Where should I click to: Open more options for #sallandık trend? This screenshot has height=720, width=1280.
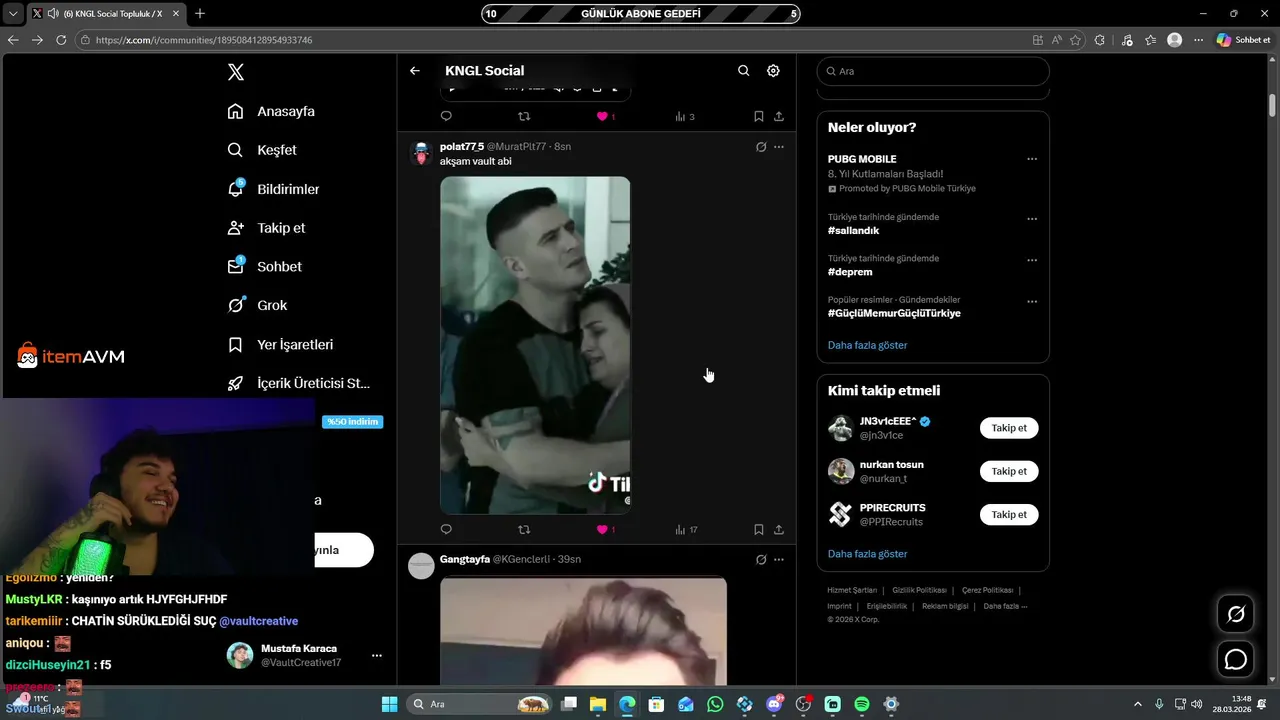[x=1032, y=219]
